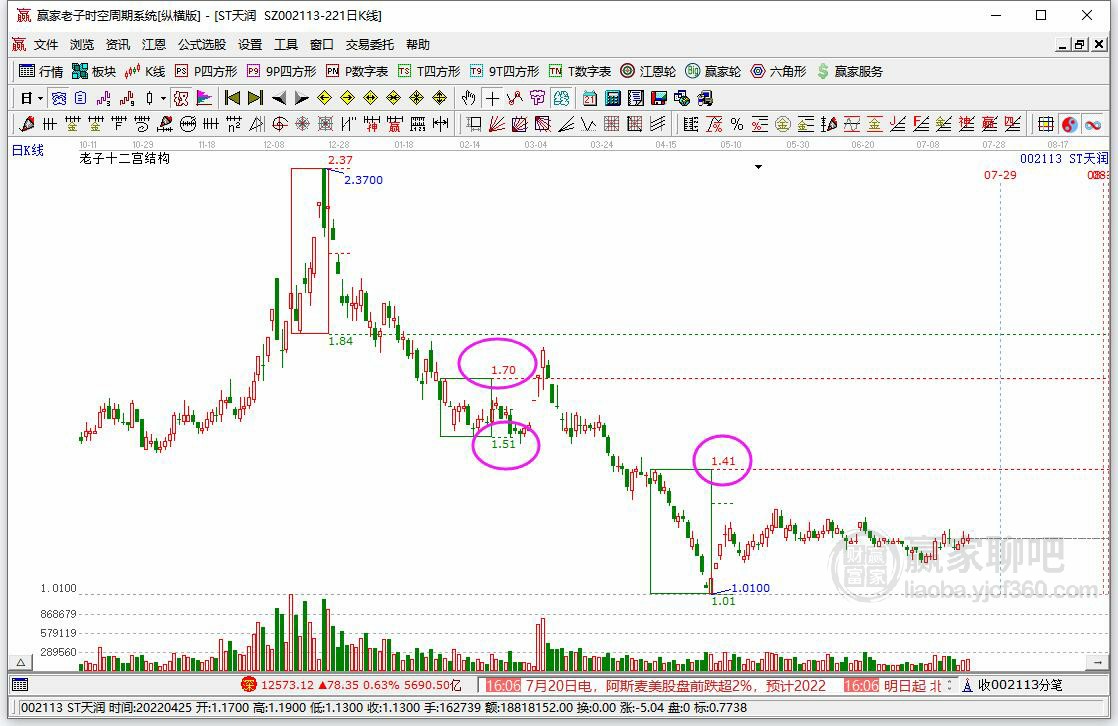Click the grid icon in bottom-left status bar

pyautogui.click(x=20, y=685)
